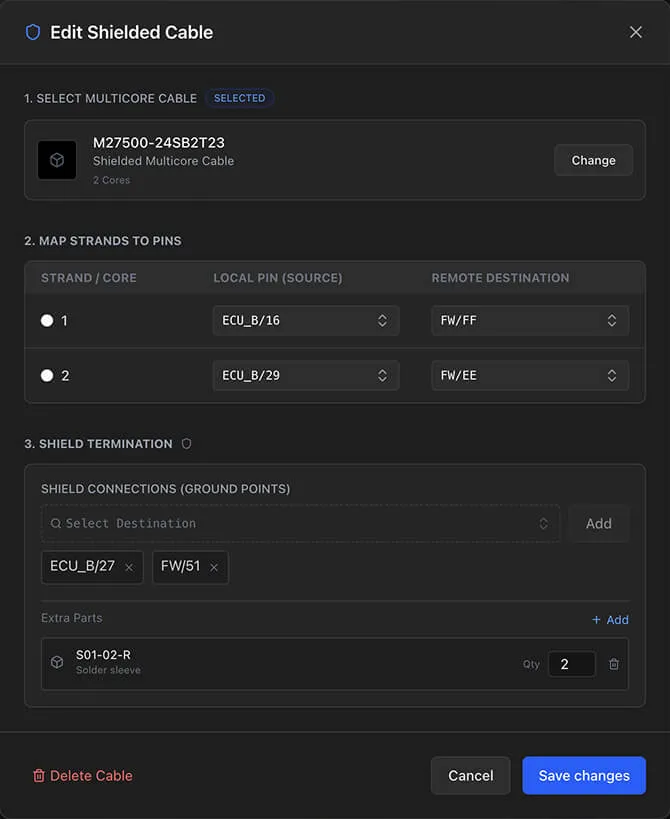Close the Edit Shielded Cable dialog

tap(636, 32)
